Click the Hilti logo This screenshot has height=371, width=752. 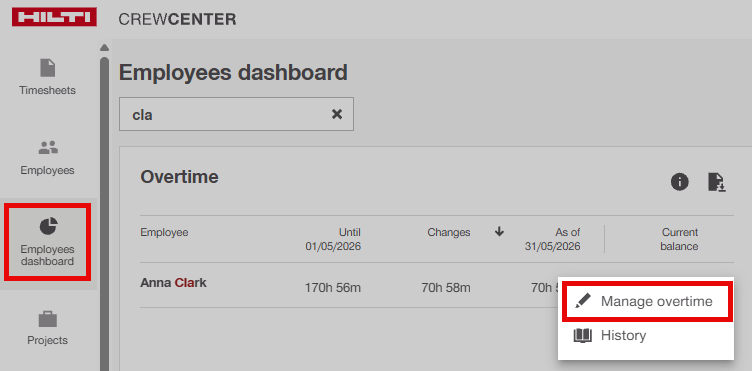[x=54, y=17]
